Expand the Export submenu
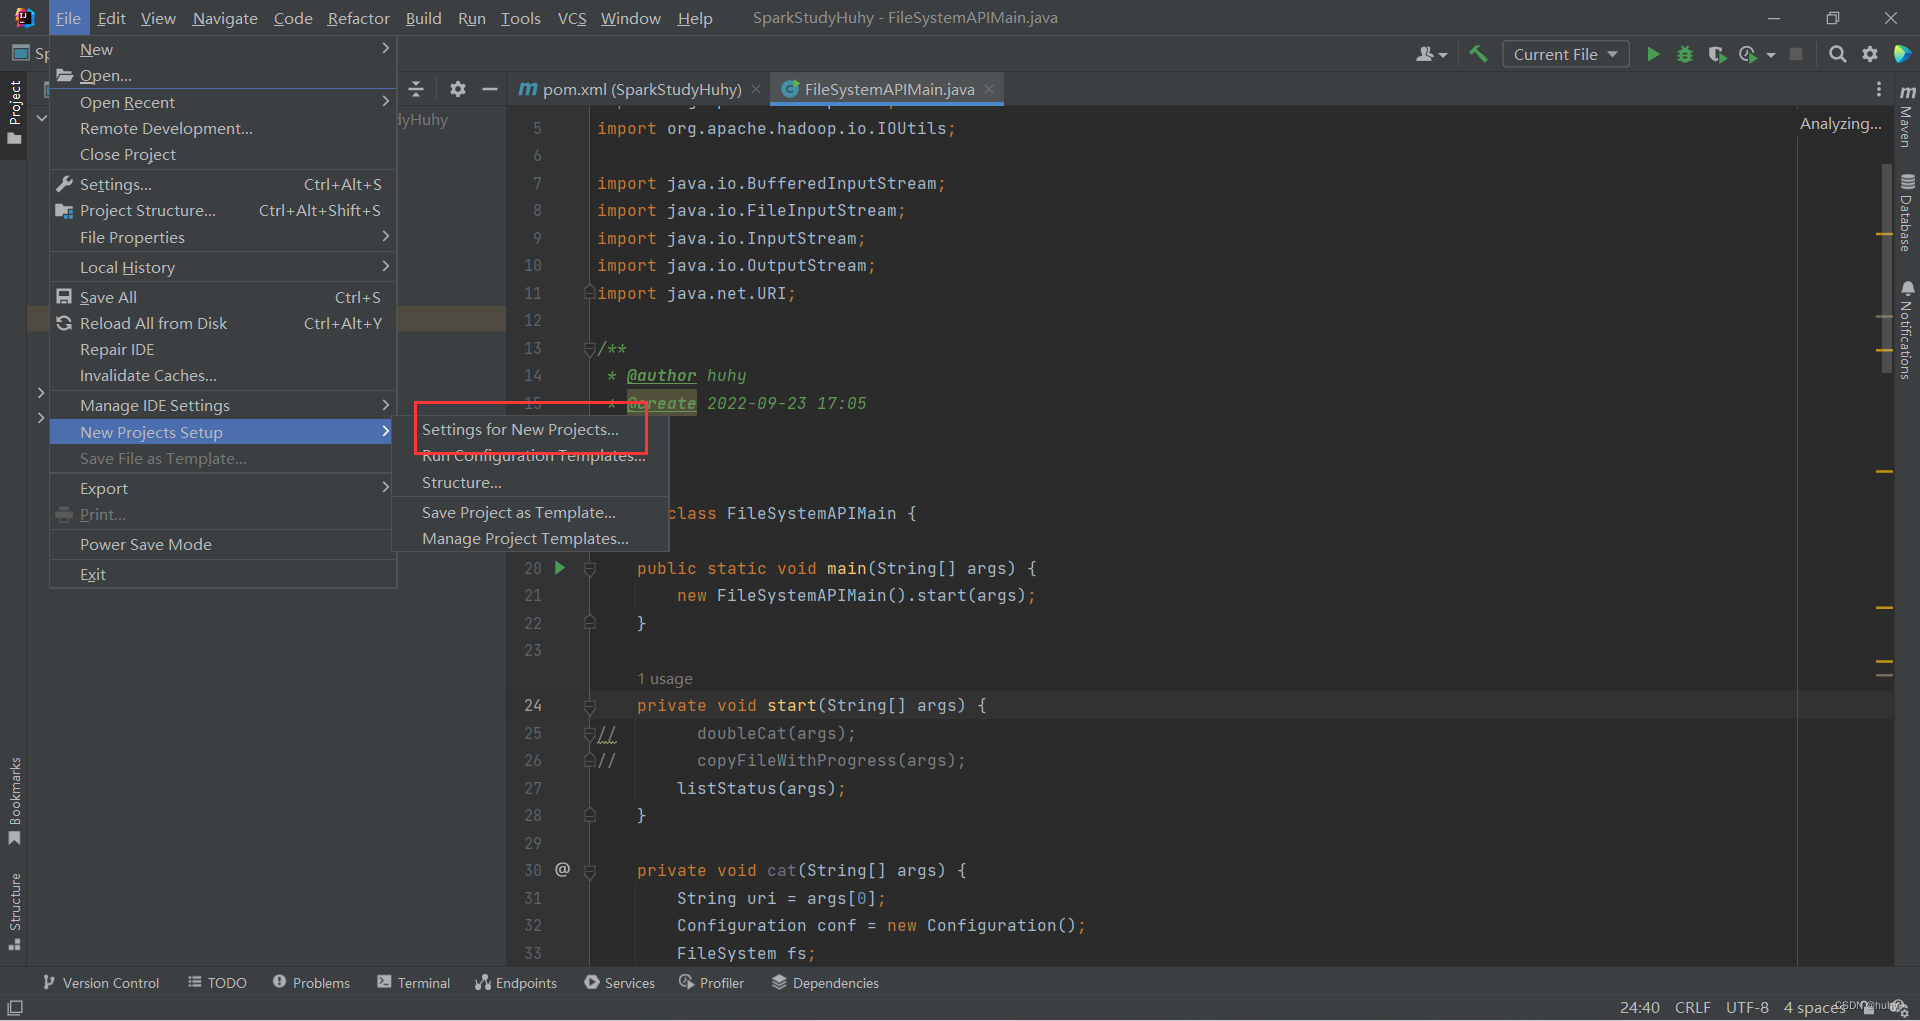Image resolution: width=1920 pixels, height=1021 pixels. [x=223, y=488]
